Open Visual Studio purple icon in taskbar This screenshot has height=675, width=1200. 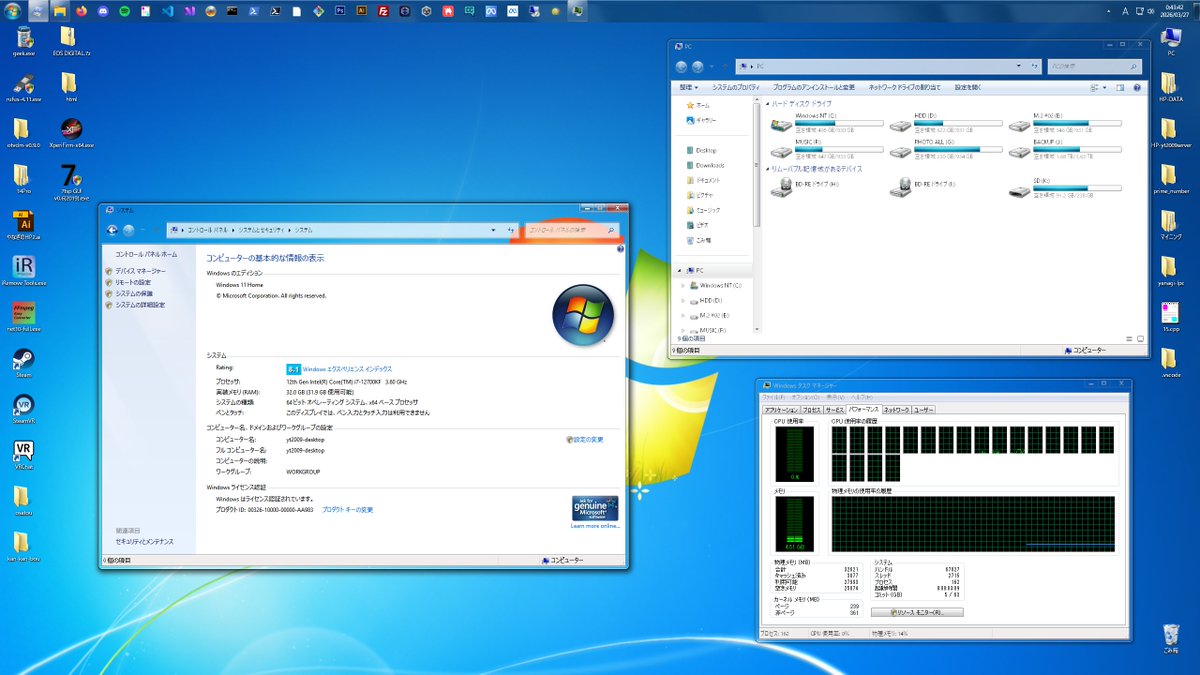(x=189, y=11)
